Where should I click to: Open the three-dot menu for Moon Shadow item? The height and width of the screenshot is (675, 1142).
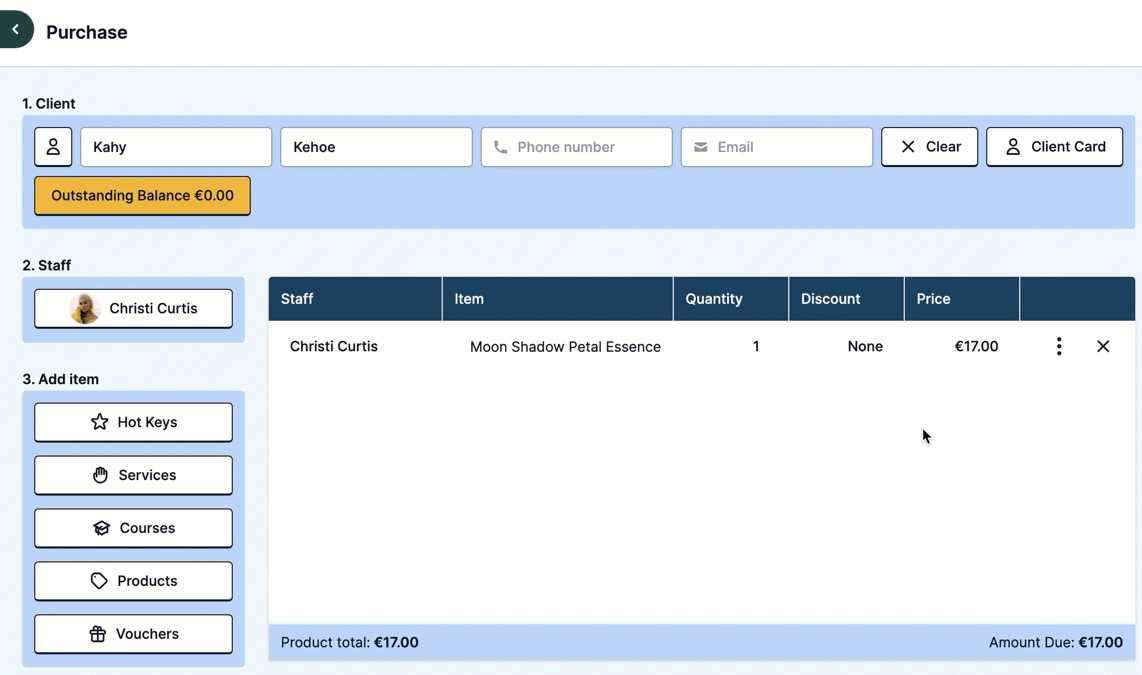tap(1059, 347)
